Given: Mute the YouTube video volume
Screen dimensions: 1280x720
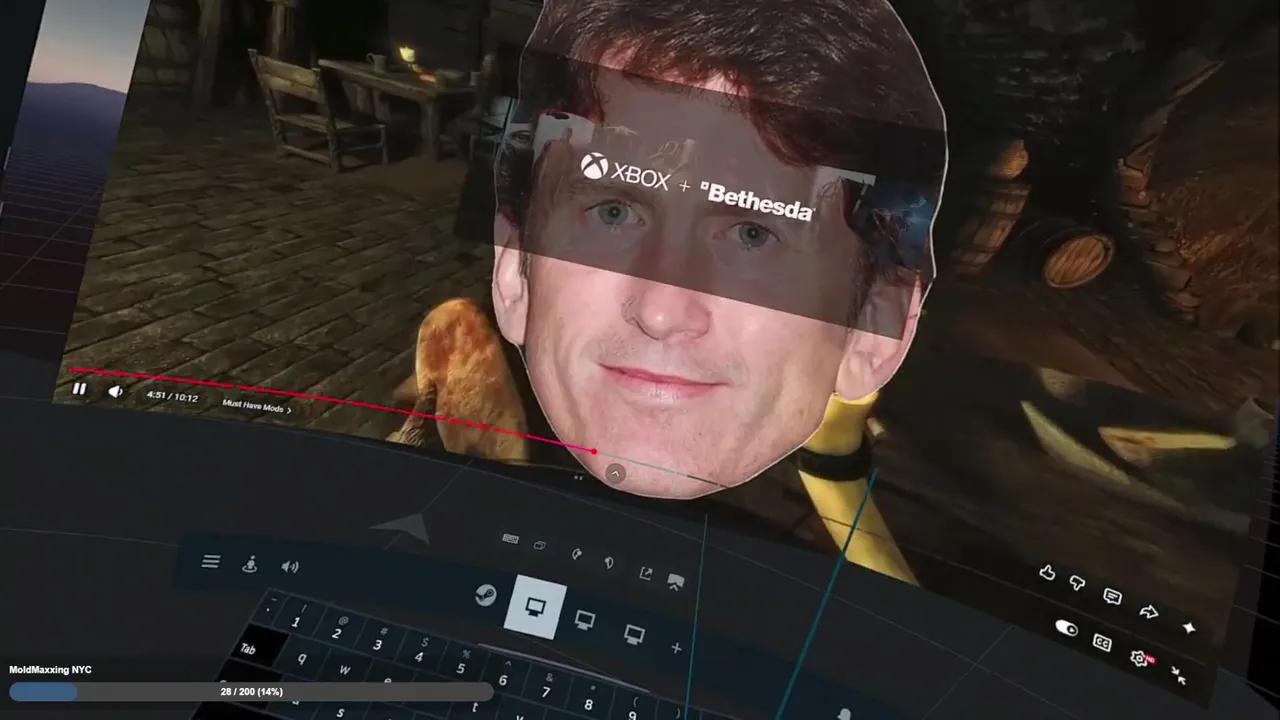Looking at the screenshot, I should pyautogui.click(x=115, y=392).
